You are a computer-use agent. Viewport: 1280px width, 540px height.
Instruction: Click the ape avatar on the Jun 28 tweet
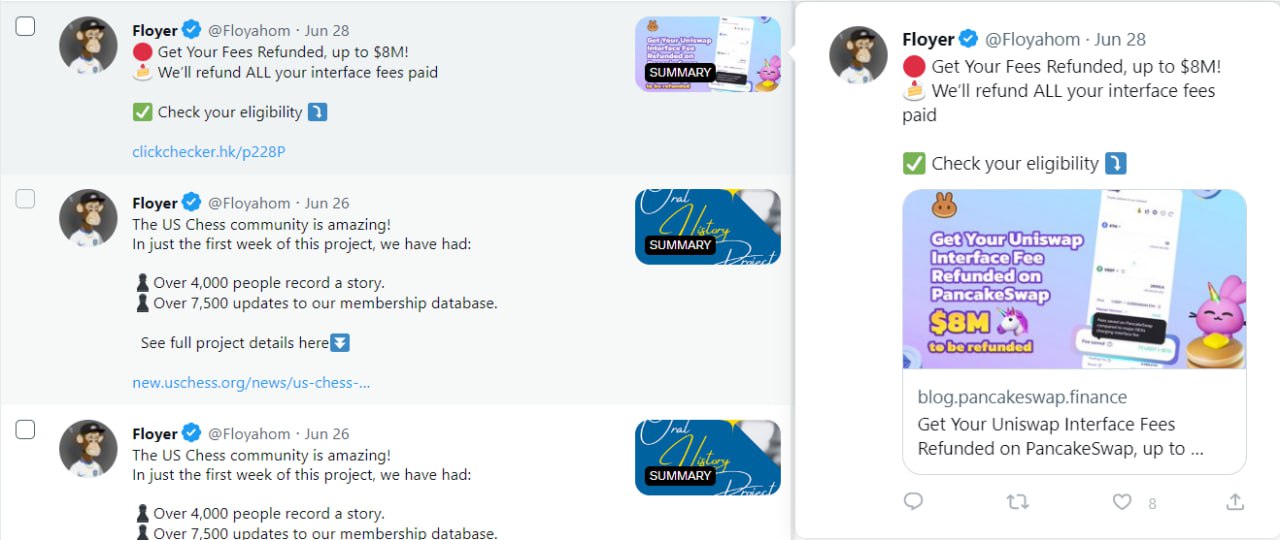coord(89,46)
